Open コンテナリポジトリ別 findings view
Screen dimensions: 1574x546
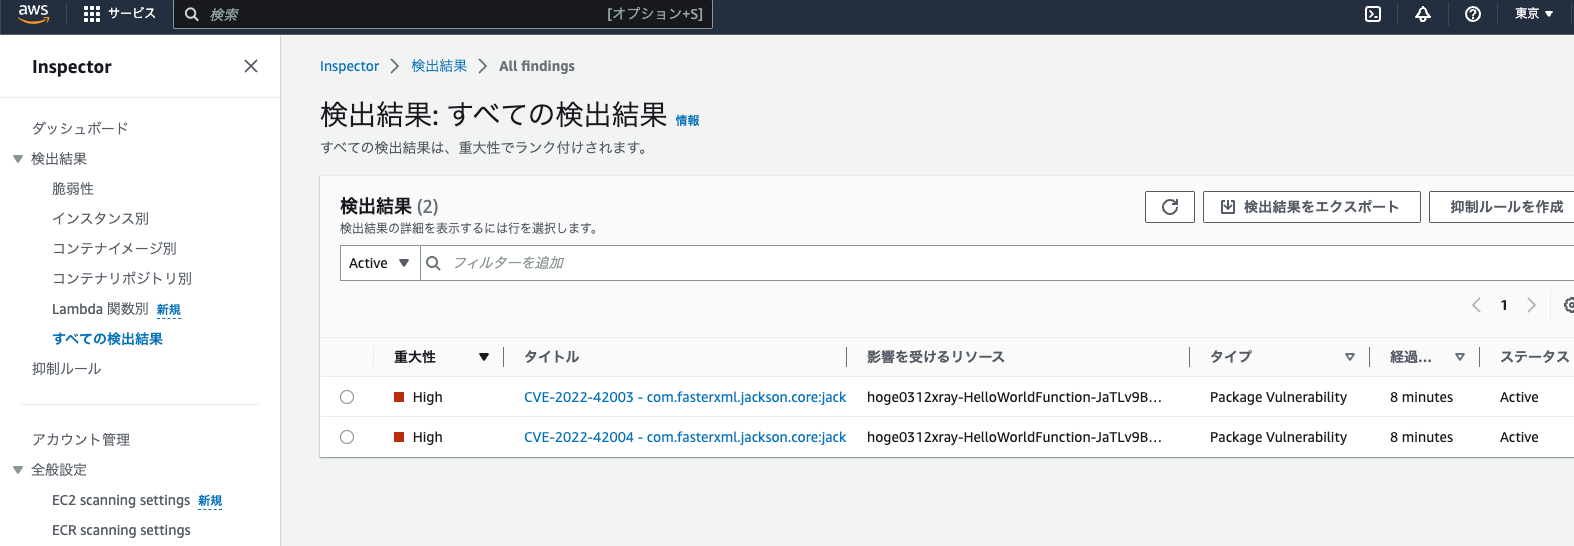coord(122,278)
